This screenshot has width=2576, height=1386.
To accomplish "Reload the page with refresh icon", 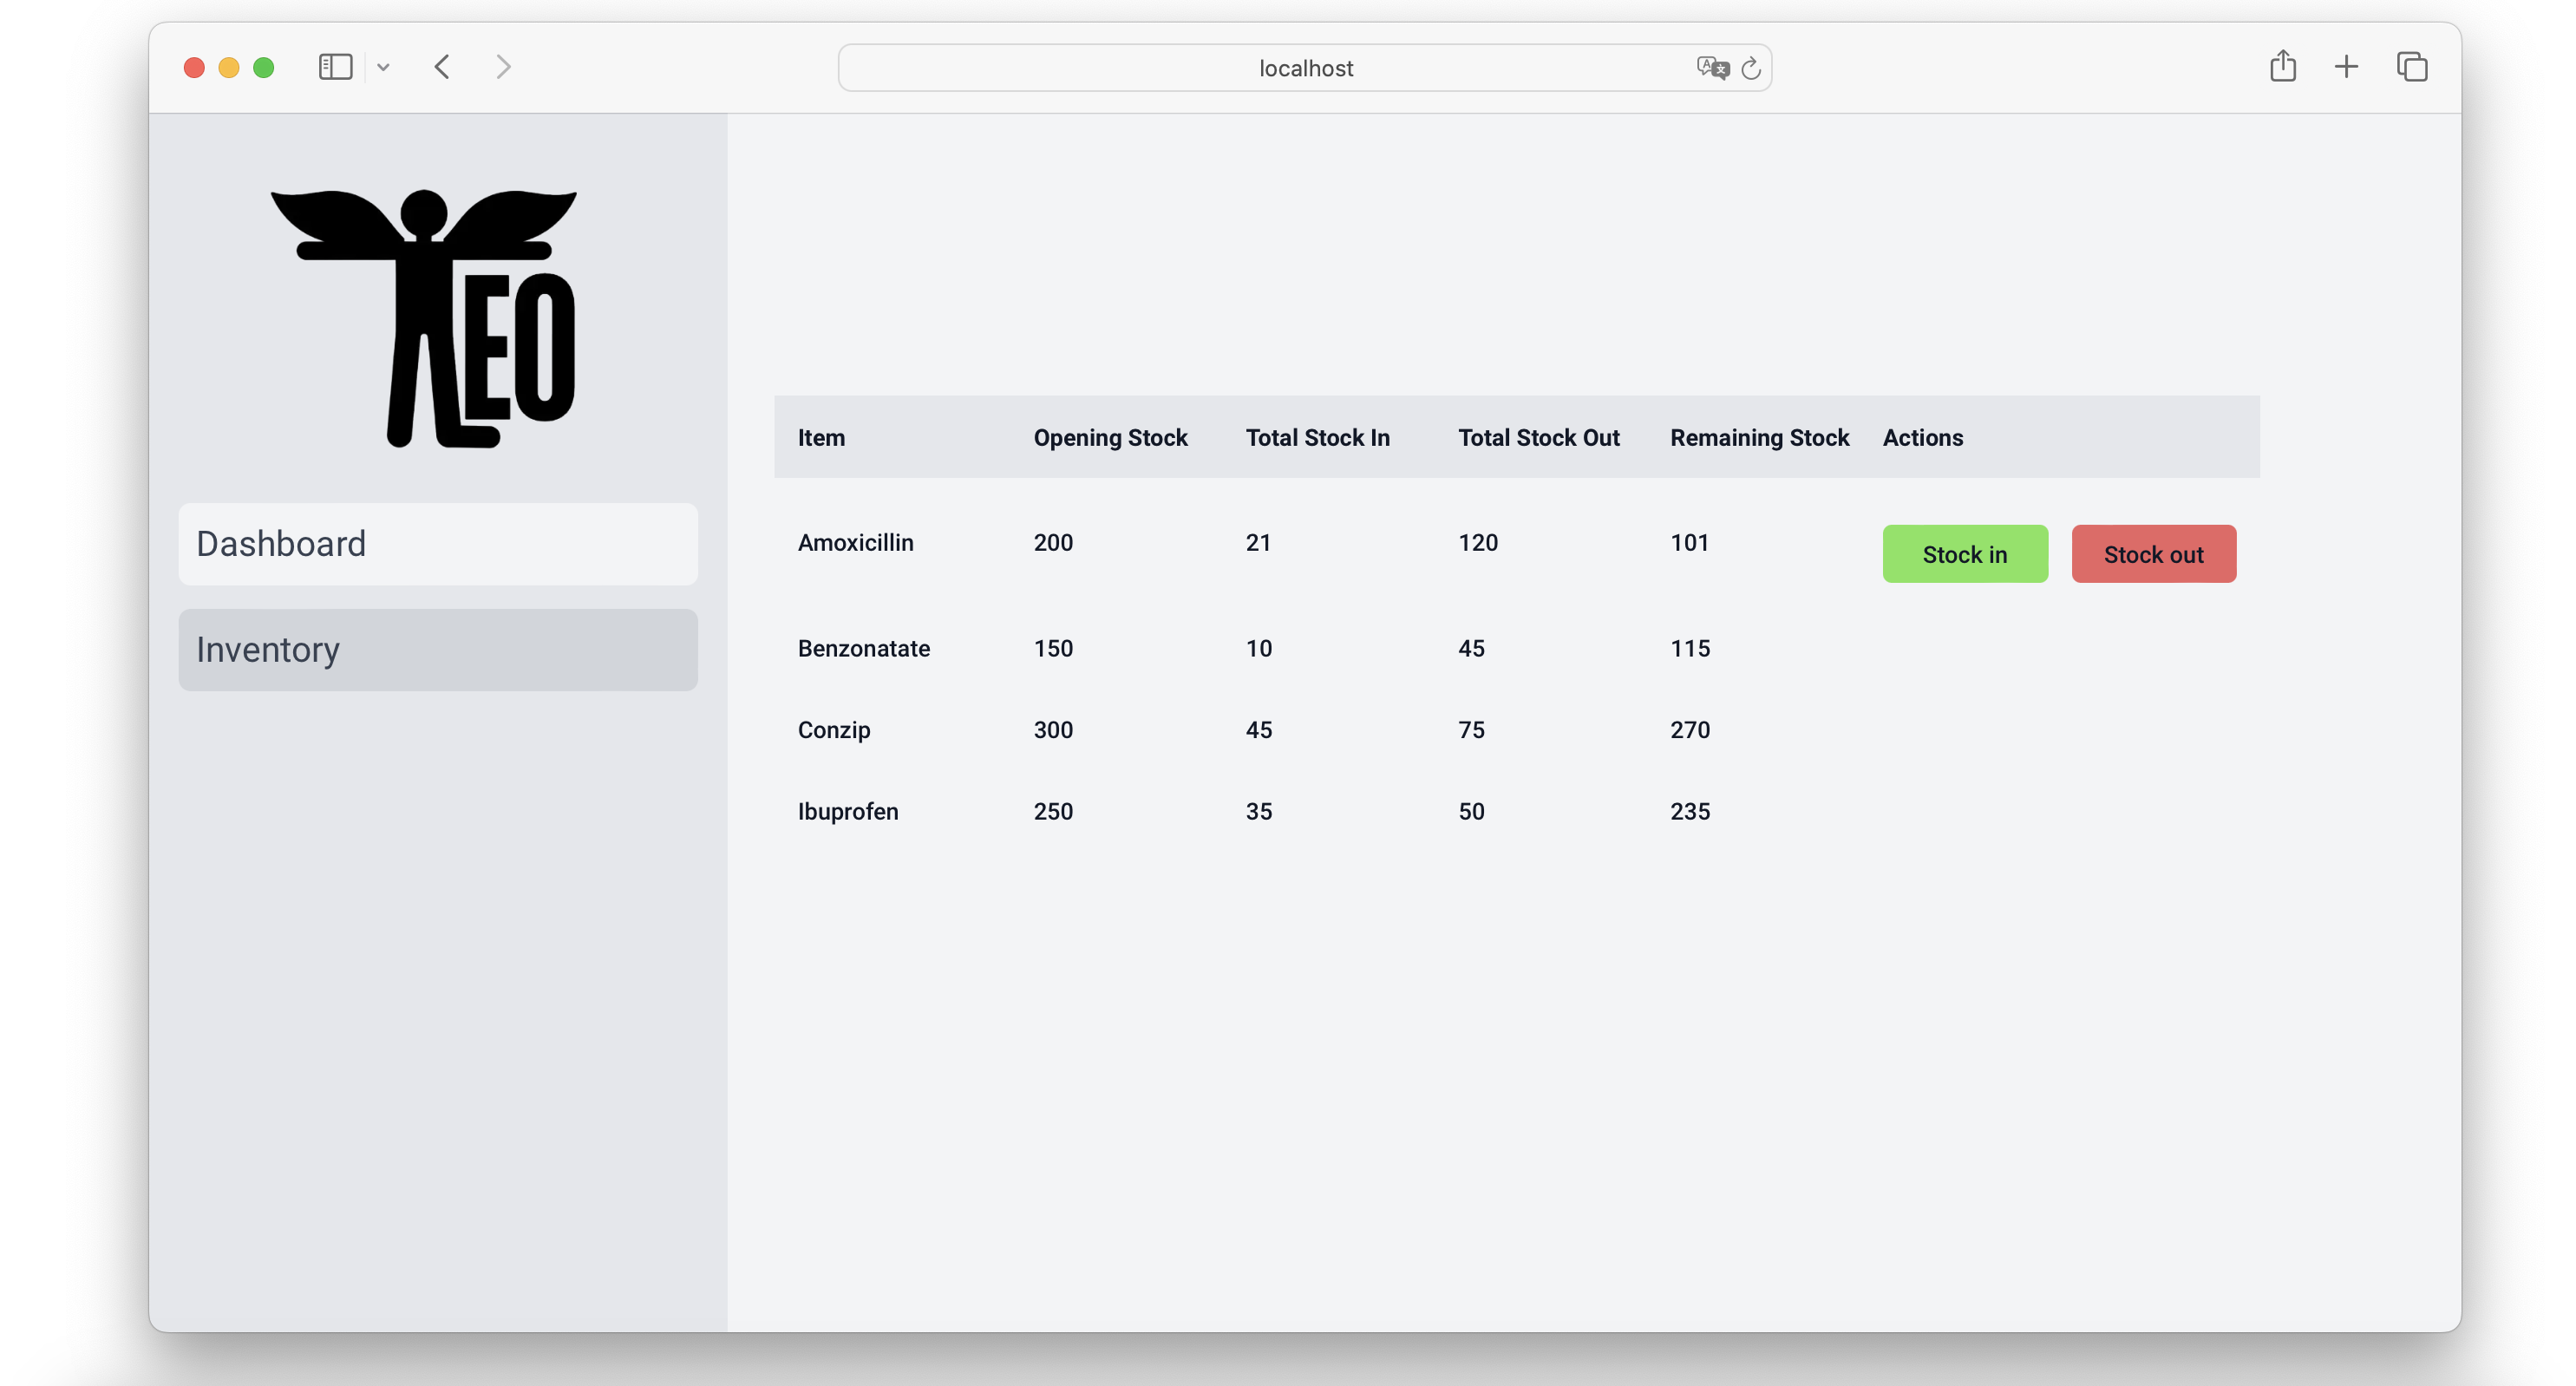I will pyautogui.click(x=1750, y=68).
